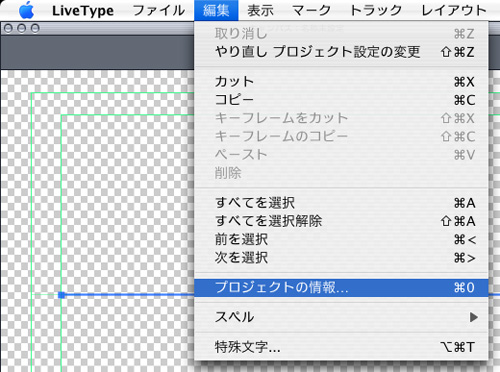Open プロジェクトの情報... dialog
This screenshot has height=372, width=500.
pyautogui.click(x=341, y=287)
